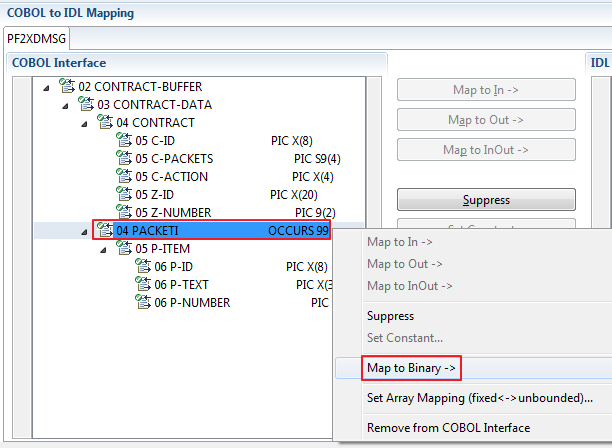
Task: Click the PIC 9(2) value
Action: 315,212
